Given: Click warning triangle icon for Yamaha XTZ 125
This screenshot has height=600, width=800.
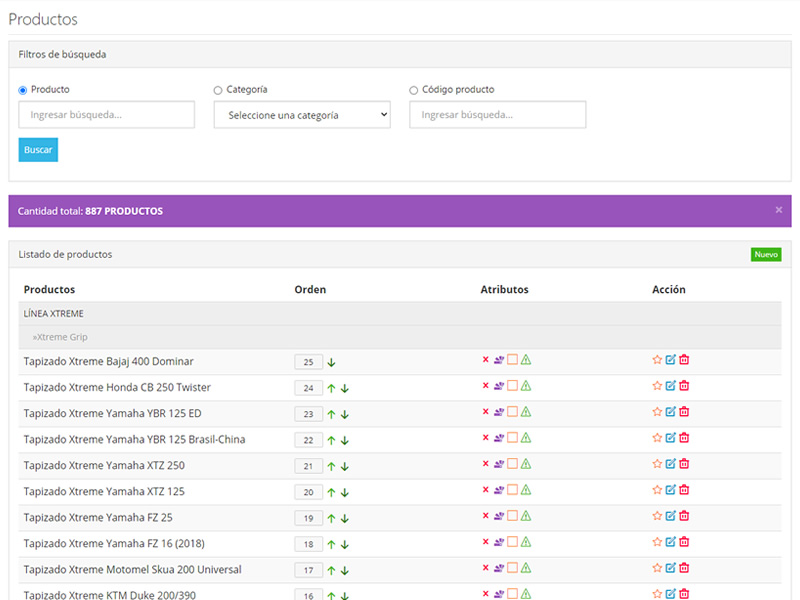Looking at the screenshot, I should pos(526,490).
